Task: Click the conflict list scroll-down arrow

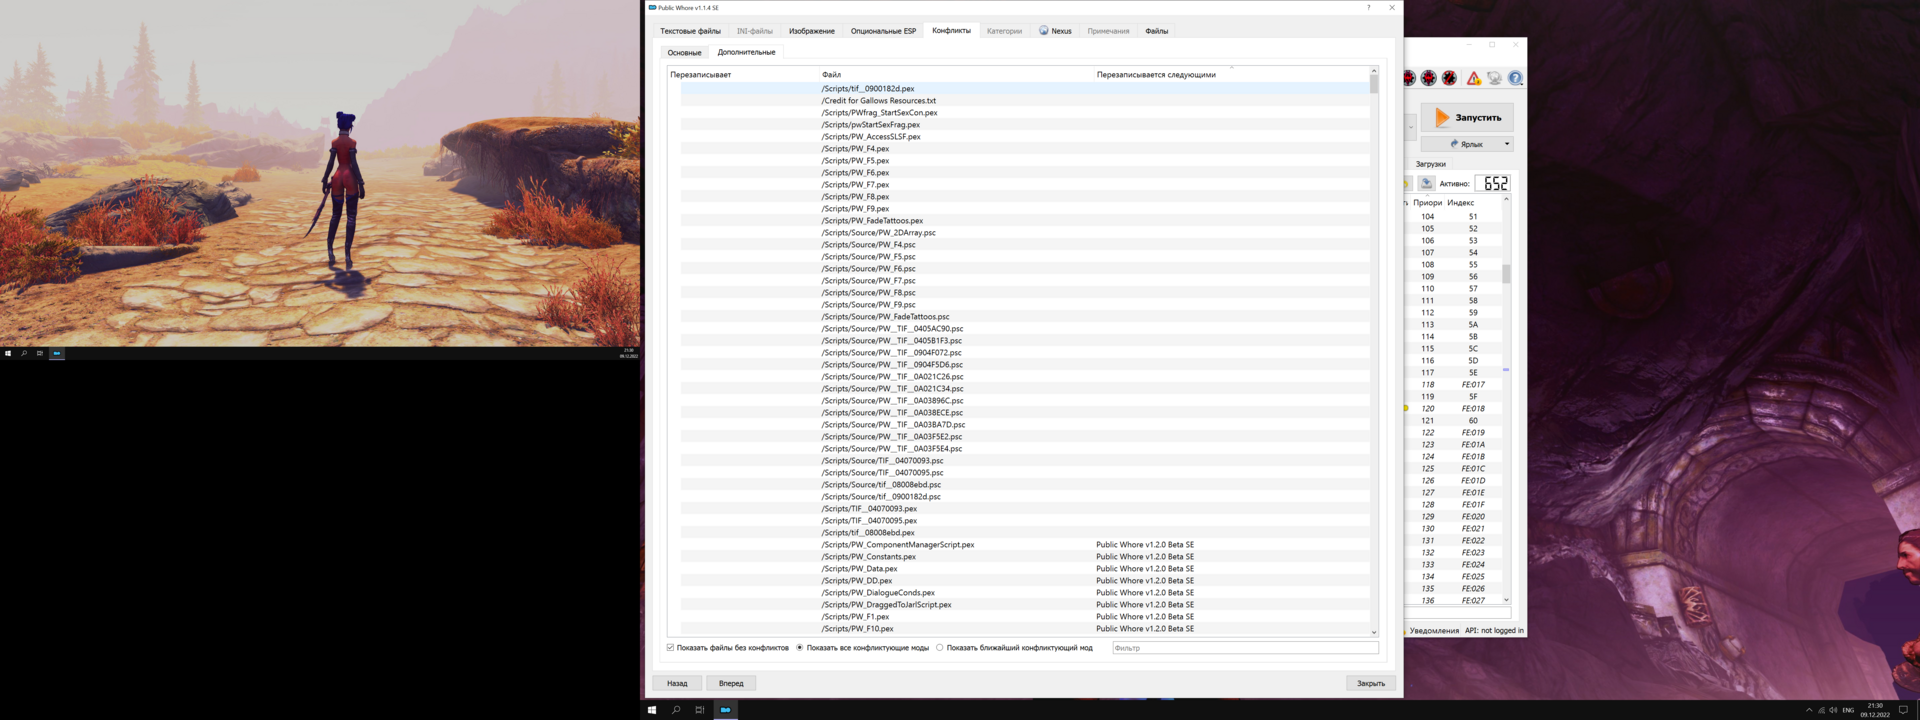Action: click(1374, 632)
